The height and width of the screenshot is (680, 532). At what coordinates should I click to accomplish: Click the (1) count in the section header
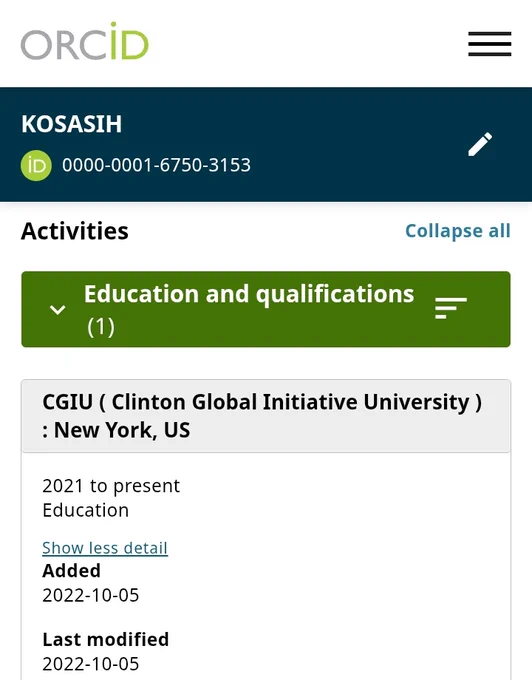(101, 327)
